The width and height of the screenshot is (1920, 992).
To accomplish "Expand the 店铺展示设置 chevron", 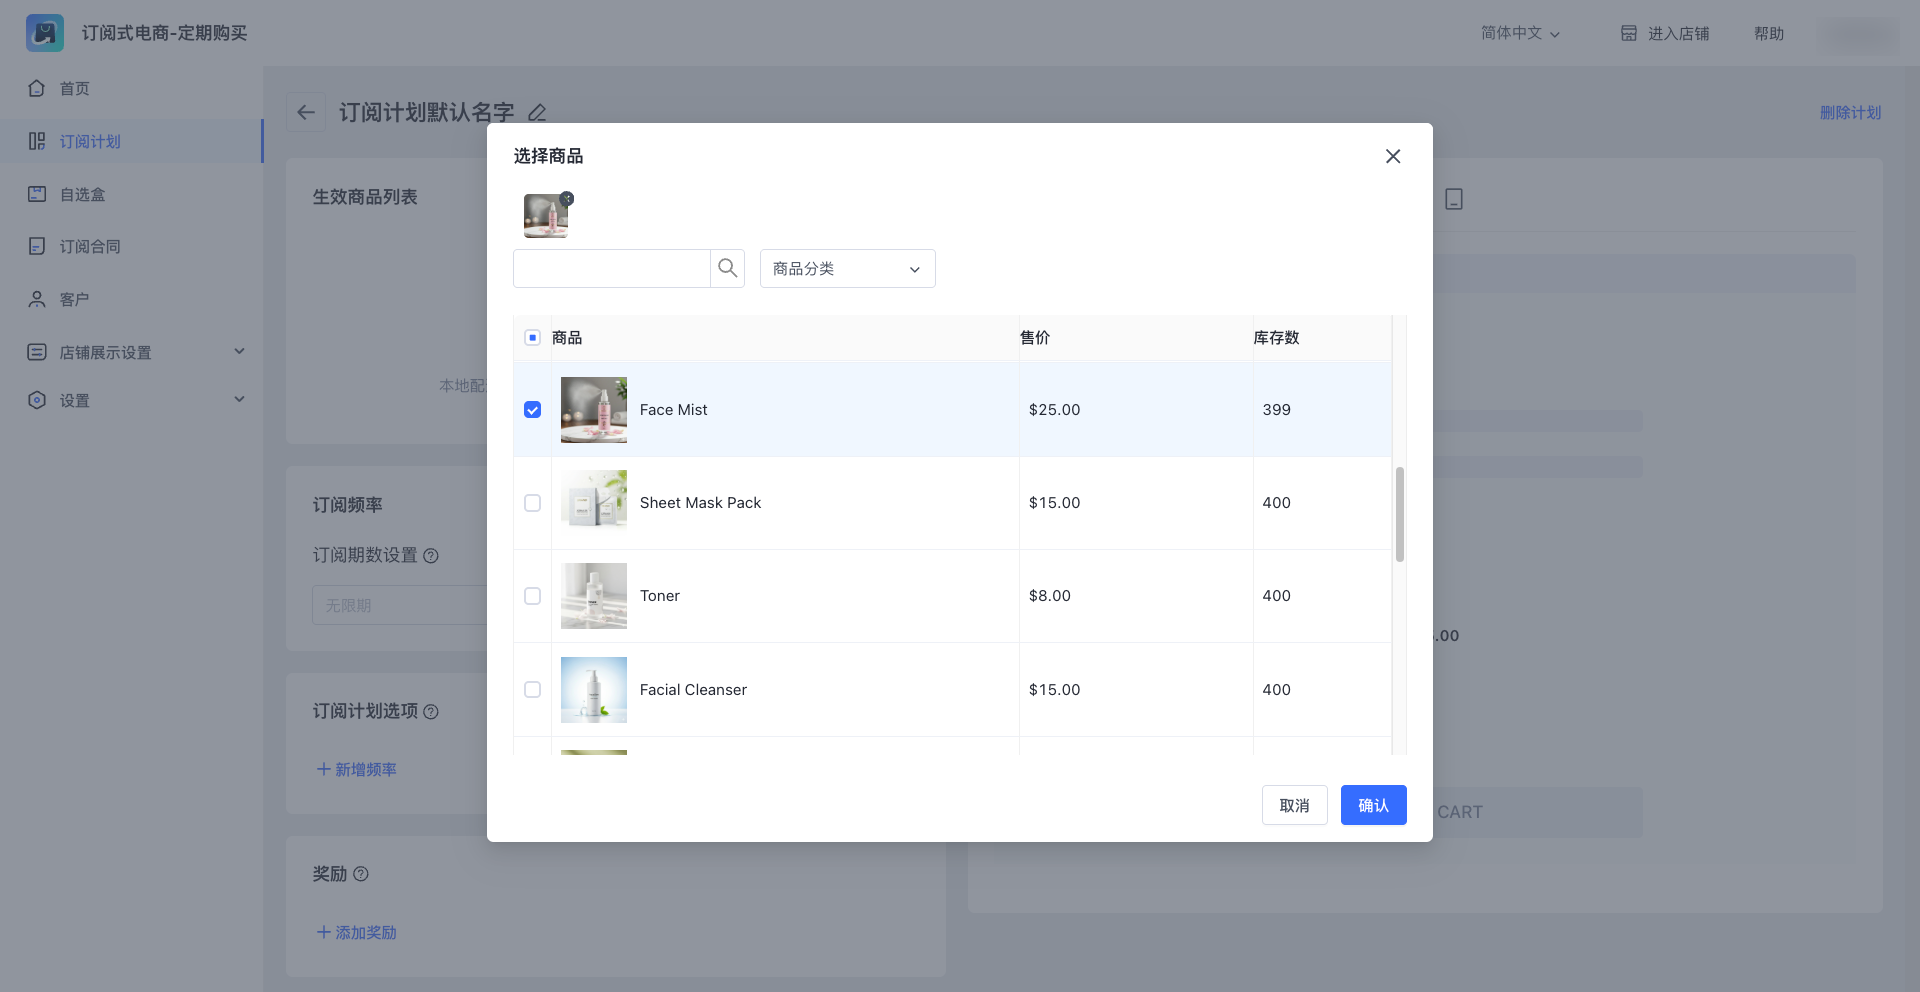I will tap(239, 351).
